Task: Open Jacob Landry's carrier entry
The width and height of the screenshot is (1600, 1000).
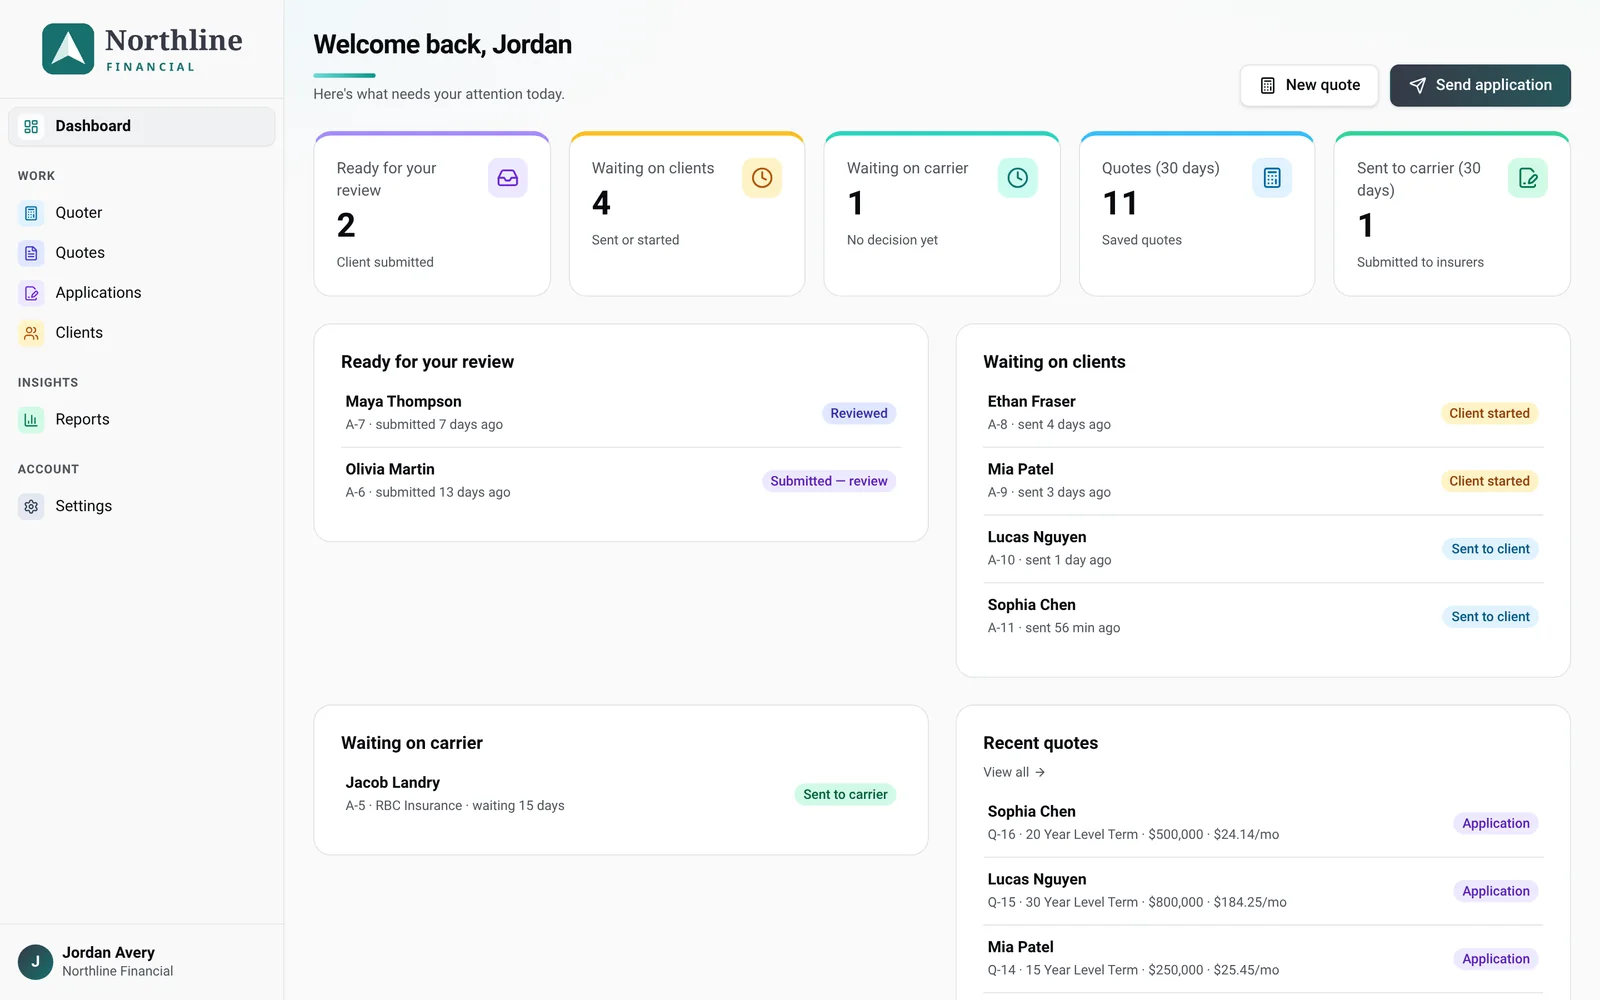Action: point(621,794)
